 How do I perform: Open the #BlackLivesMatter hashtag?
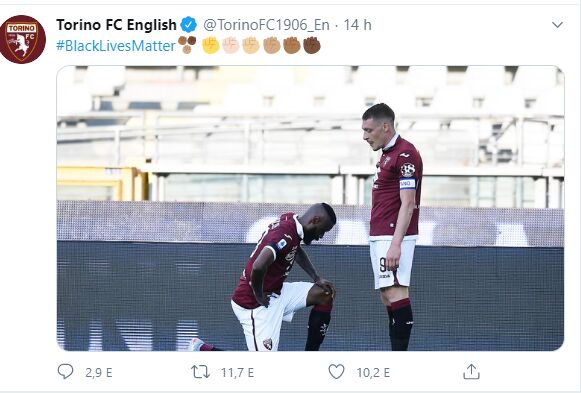[116, 46]
